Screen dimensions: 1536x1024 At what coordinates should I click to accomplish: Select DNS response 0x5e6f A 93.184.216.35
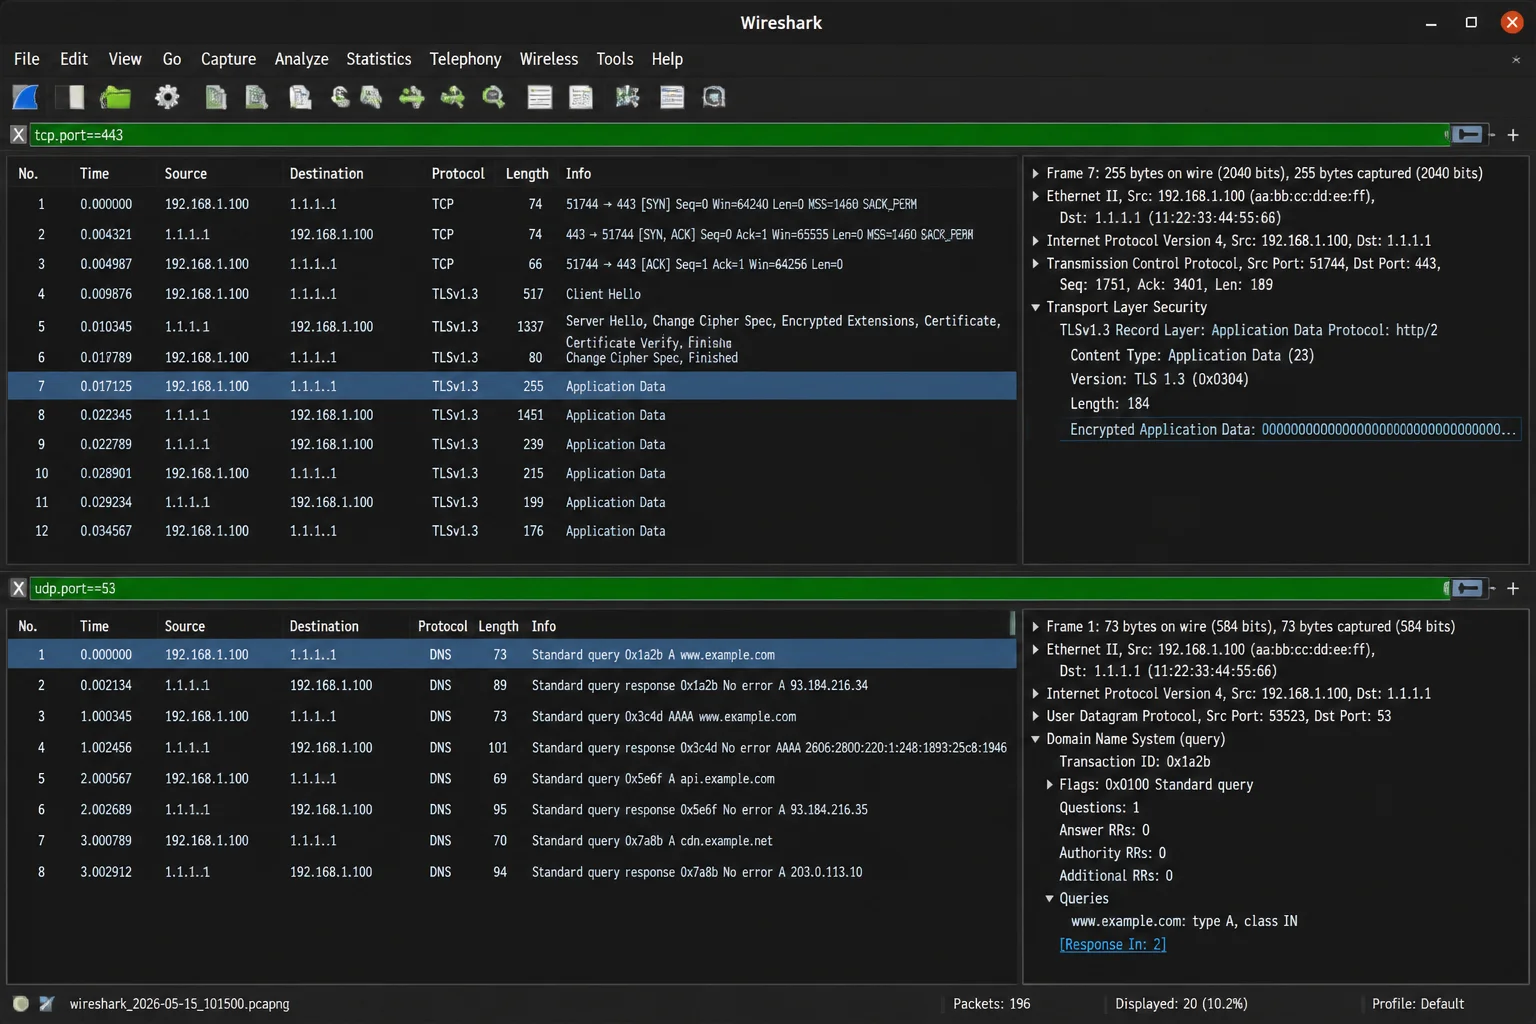pyautogui.click(x=512, y=810)
